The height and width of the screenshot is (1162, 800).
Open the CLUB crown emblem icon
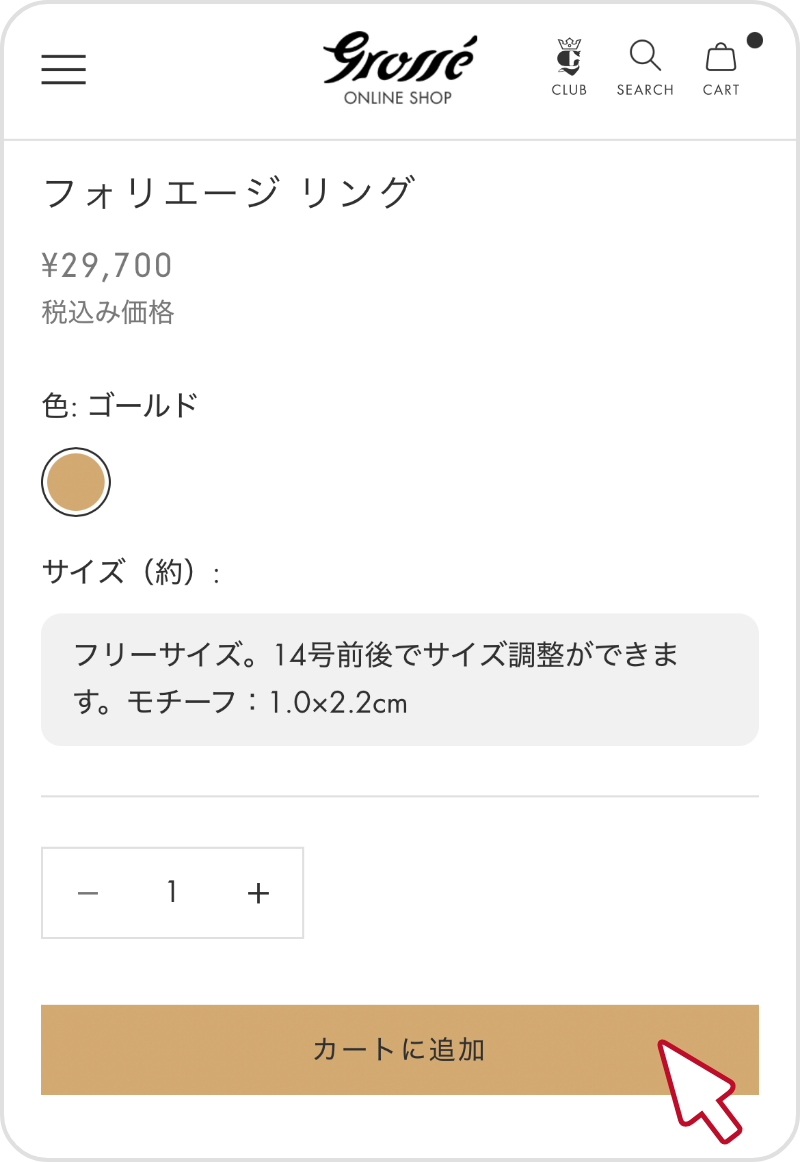click(x=569, y=57)
